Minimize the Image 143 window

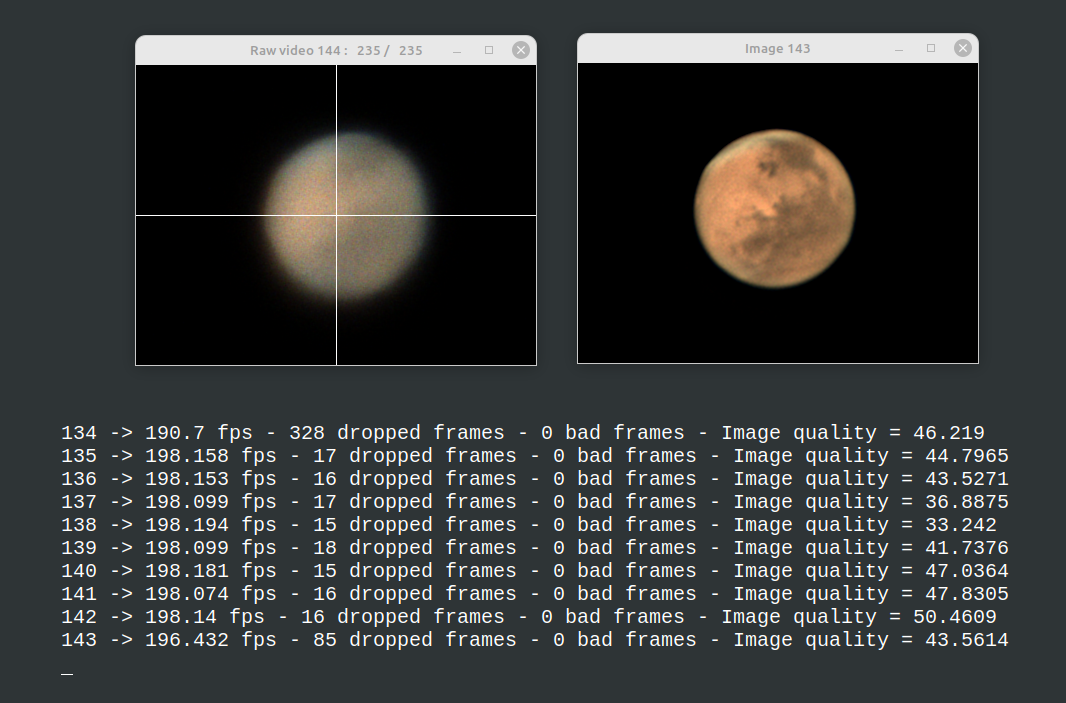click(899, 49)
